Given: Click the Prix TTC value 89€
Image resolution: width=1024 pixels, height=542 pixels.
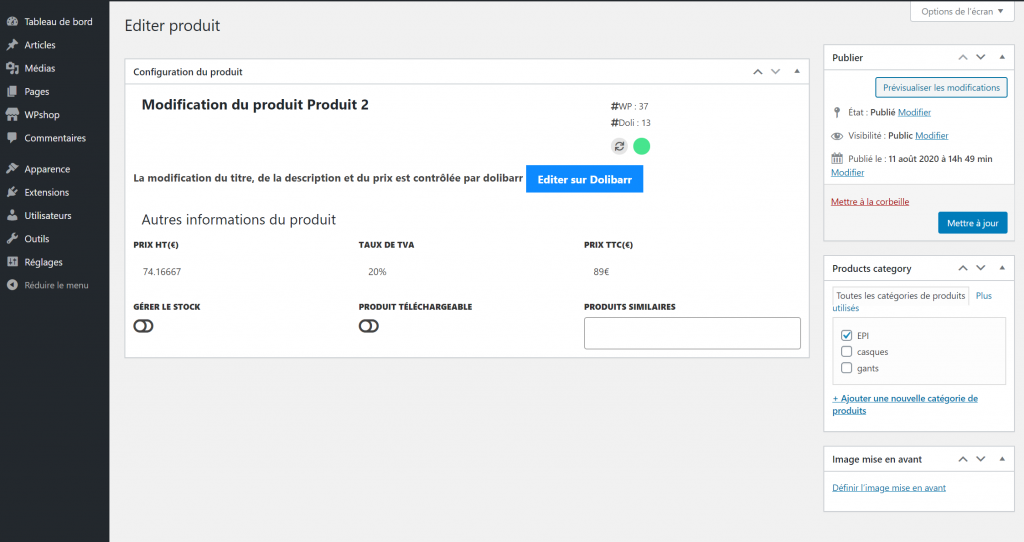Looking at the screenshot, I should pyautogui.click(x=601, y=272).
